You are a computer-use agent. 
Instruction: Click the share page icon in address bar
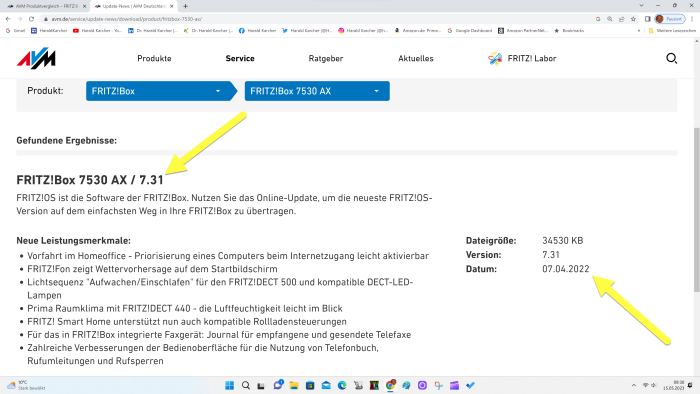pos(621,19)
